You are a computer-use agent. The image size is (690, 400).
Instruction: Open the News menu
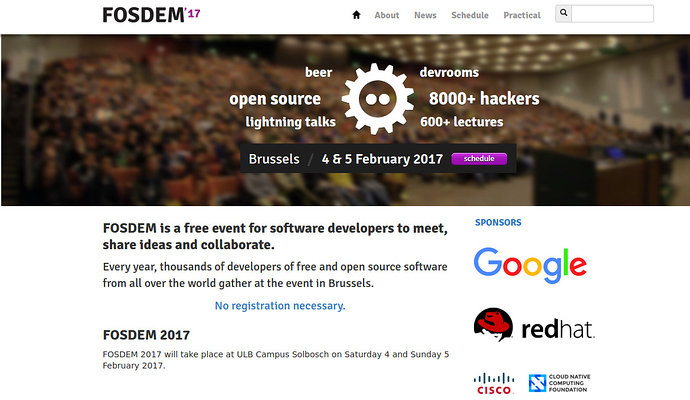425,15
